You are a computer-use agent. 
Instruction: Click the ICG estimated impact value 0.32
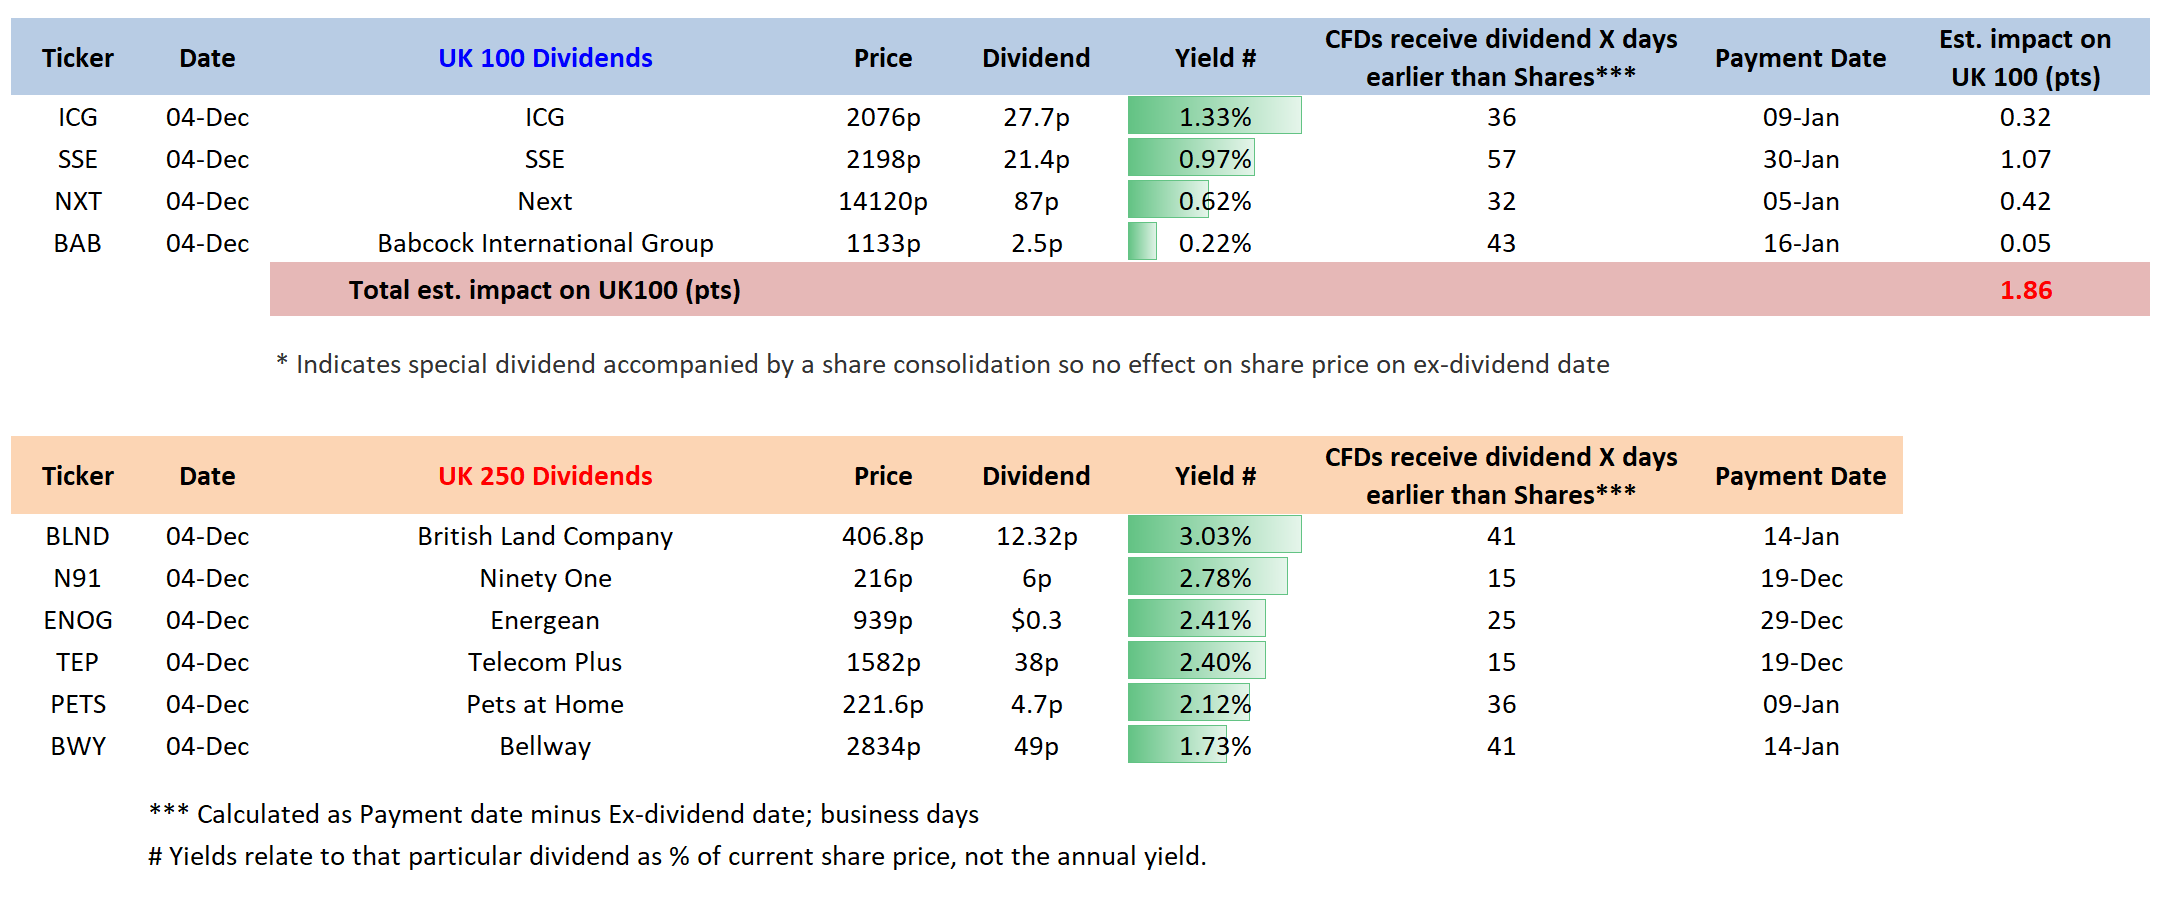[x=2025, y=117]
